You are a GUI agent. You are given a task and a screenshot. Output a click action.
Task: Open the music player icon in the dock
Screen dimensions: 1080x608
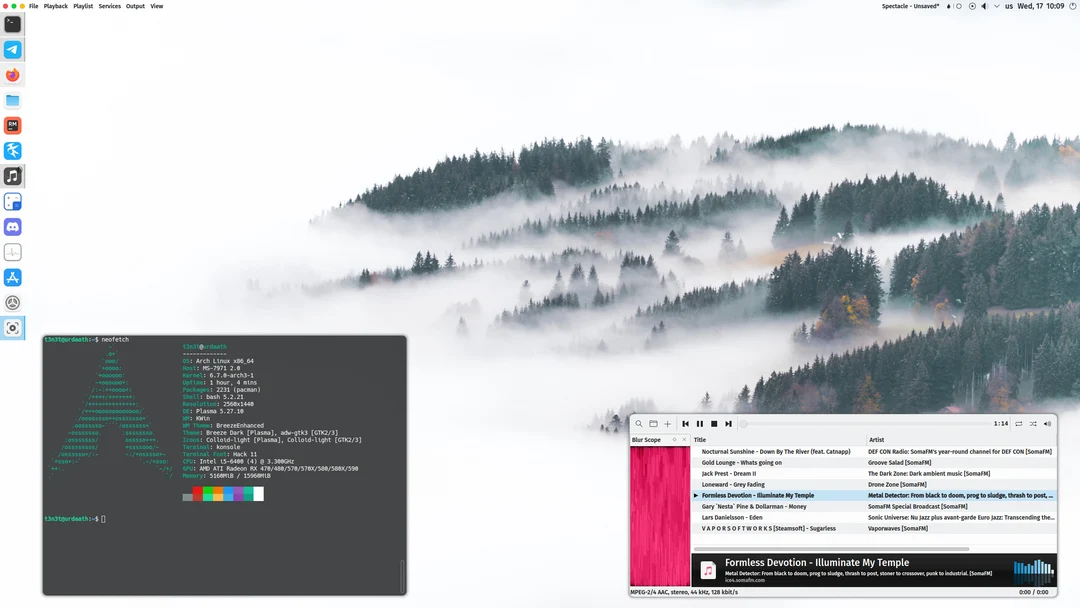click(x=12, y=176)
